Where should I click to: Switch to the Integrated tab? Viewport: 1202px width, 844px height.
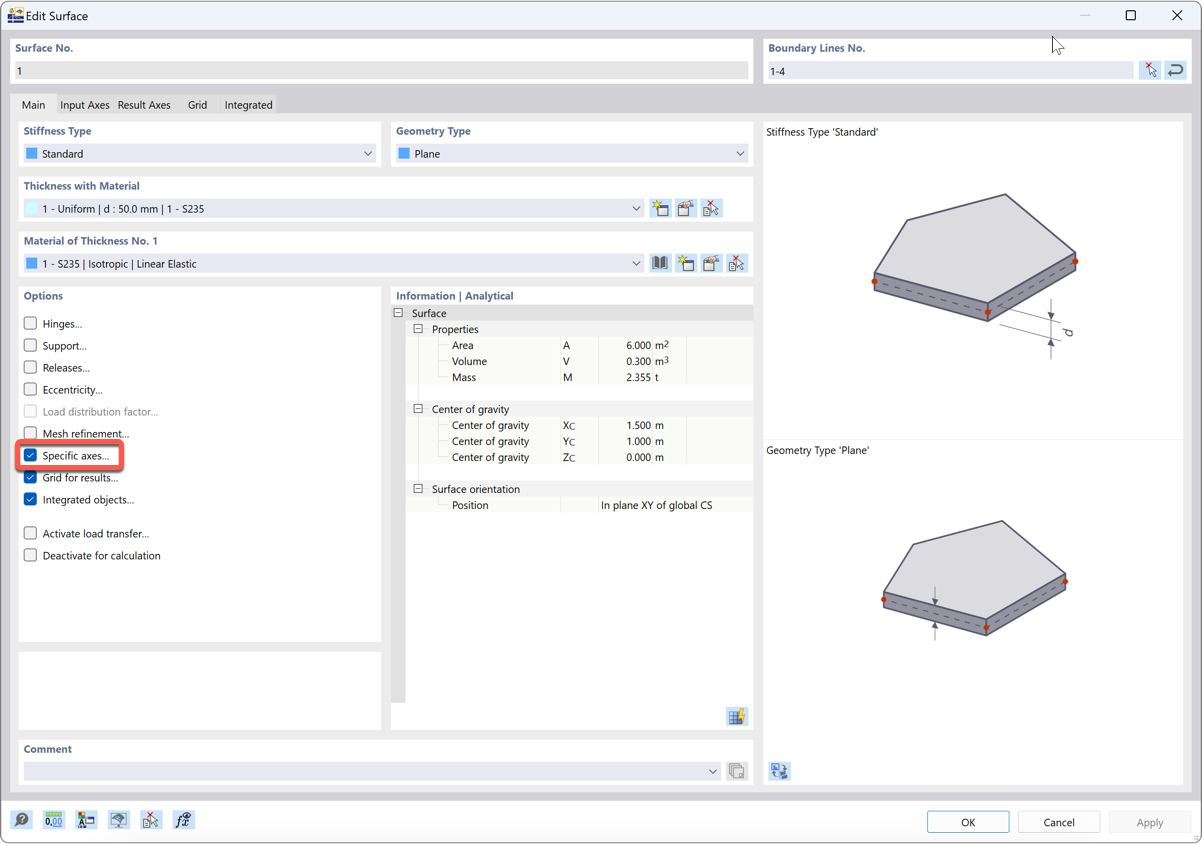248,105
